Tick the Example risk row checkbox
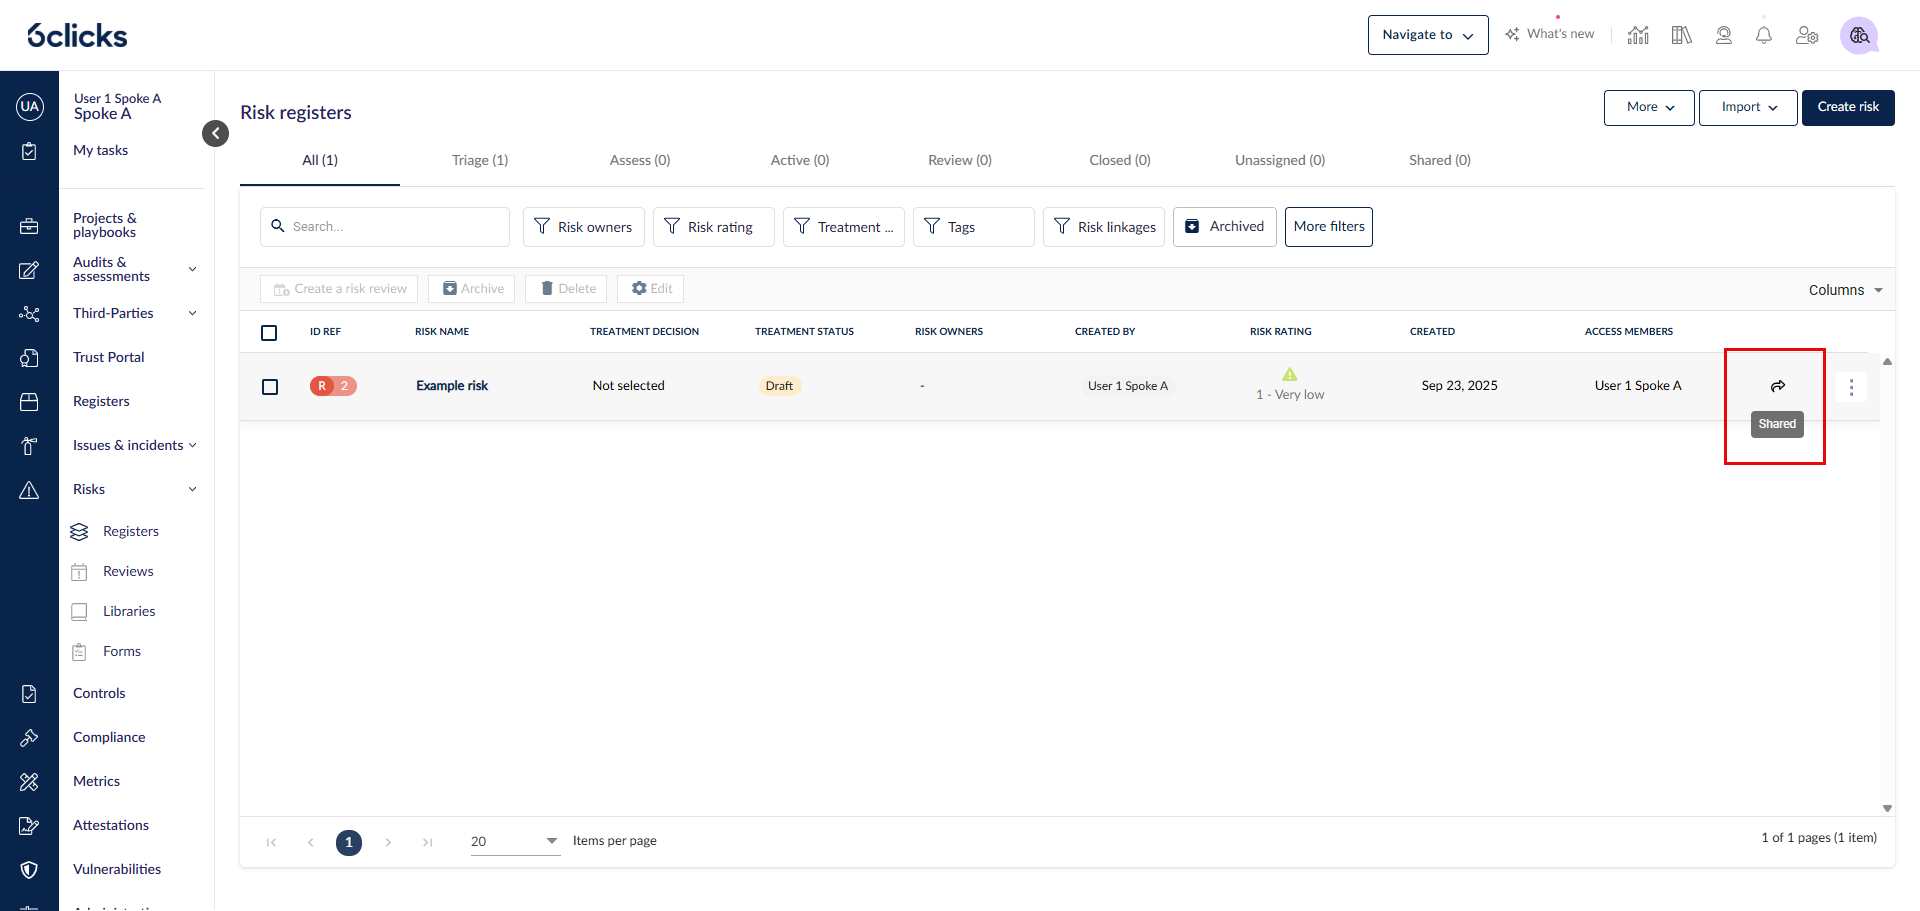This screenshot has height=911, width=1920. [270, 387]
